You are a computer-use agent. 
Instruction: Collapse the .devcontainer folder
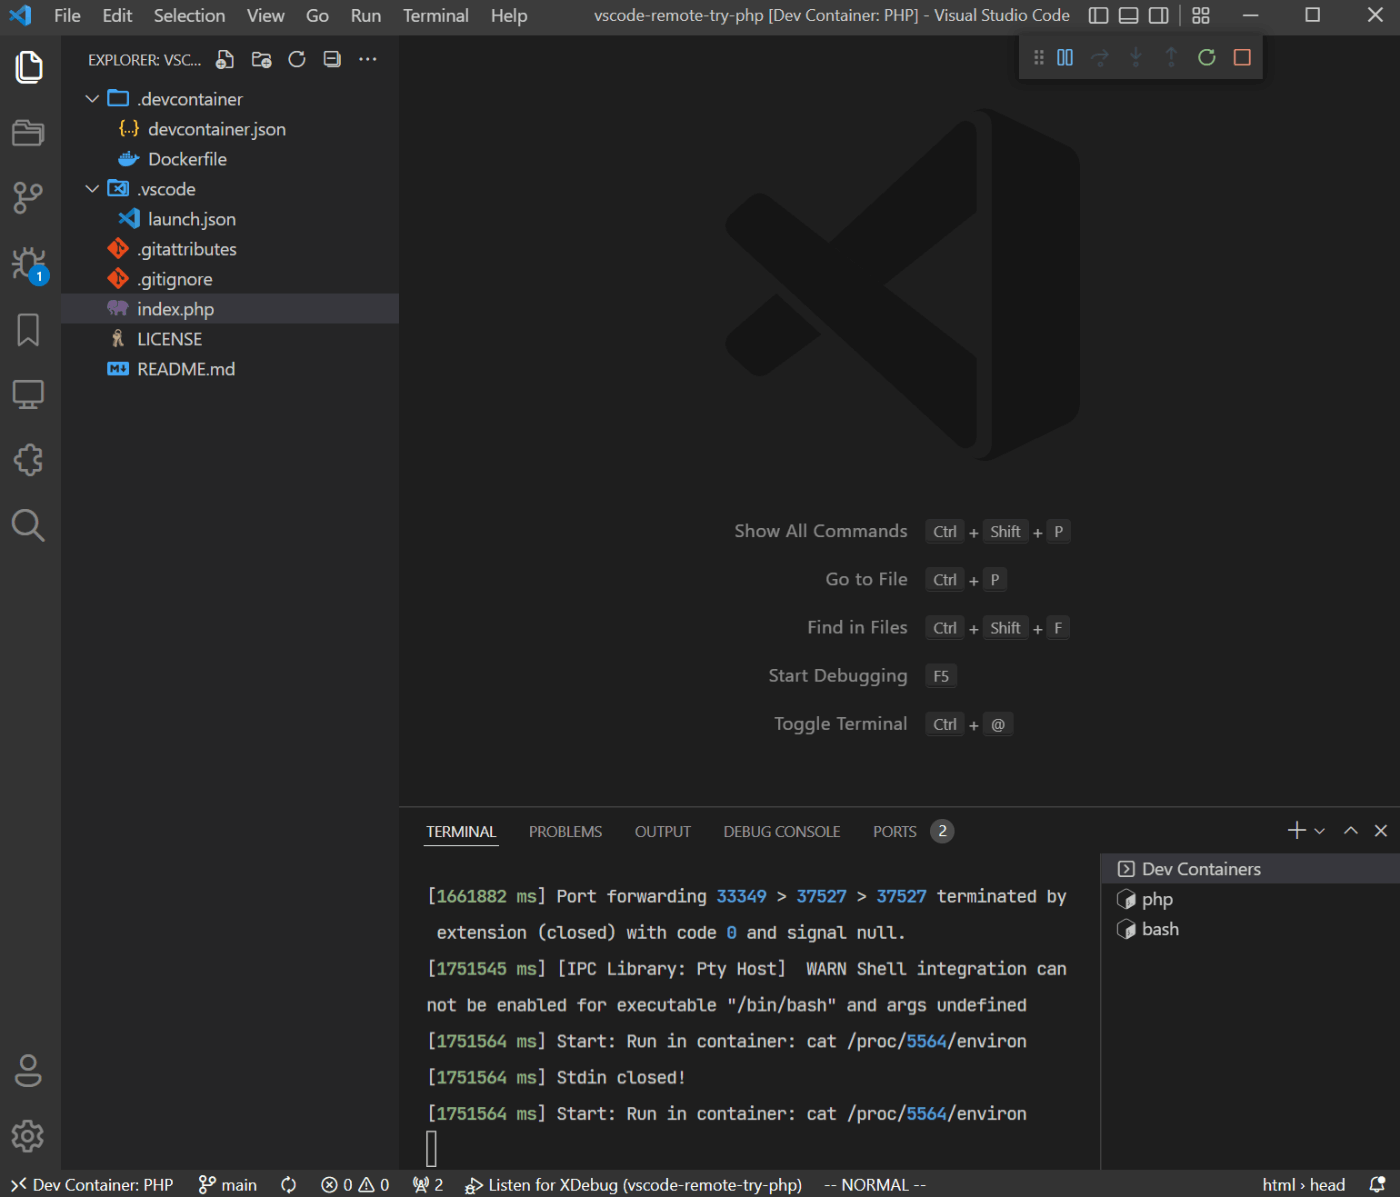click(x=92, y=99)
